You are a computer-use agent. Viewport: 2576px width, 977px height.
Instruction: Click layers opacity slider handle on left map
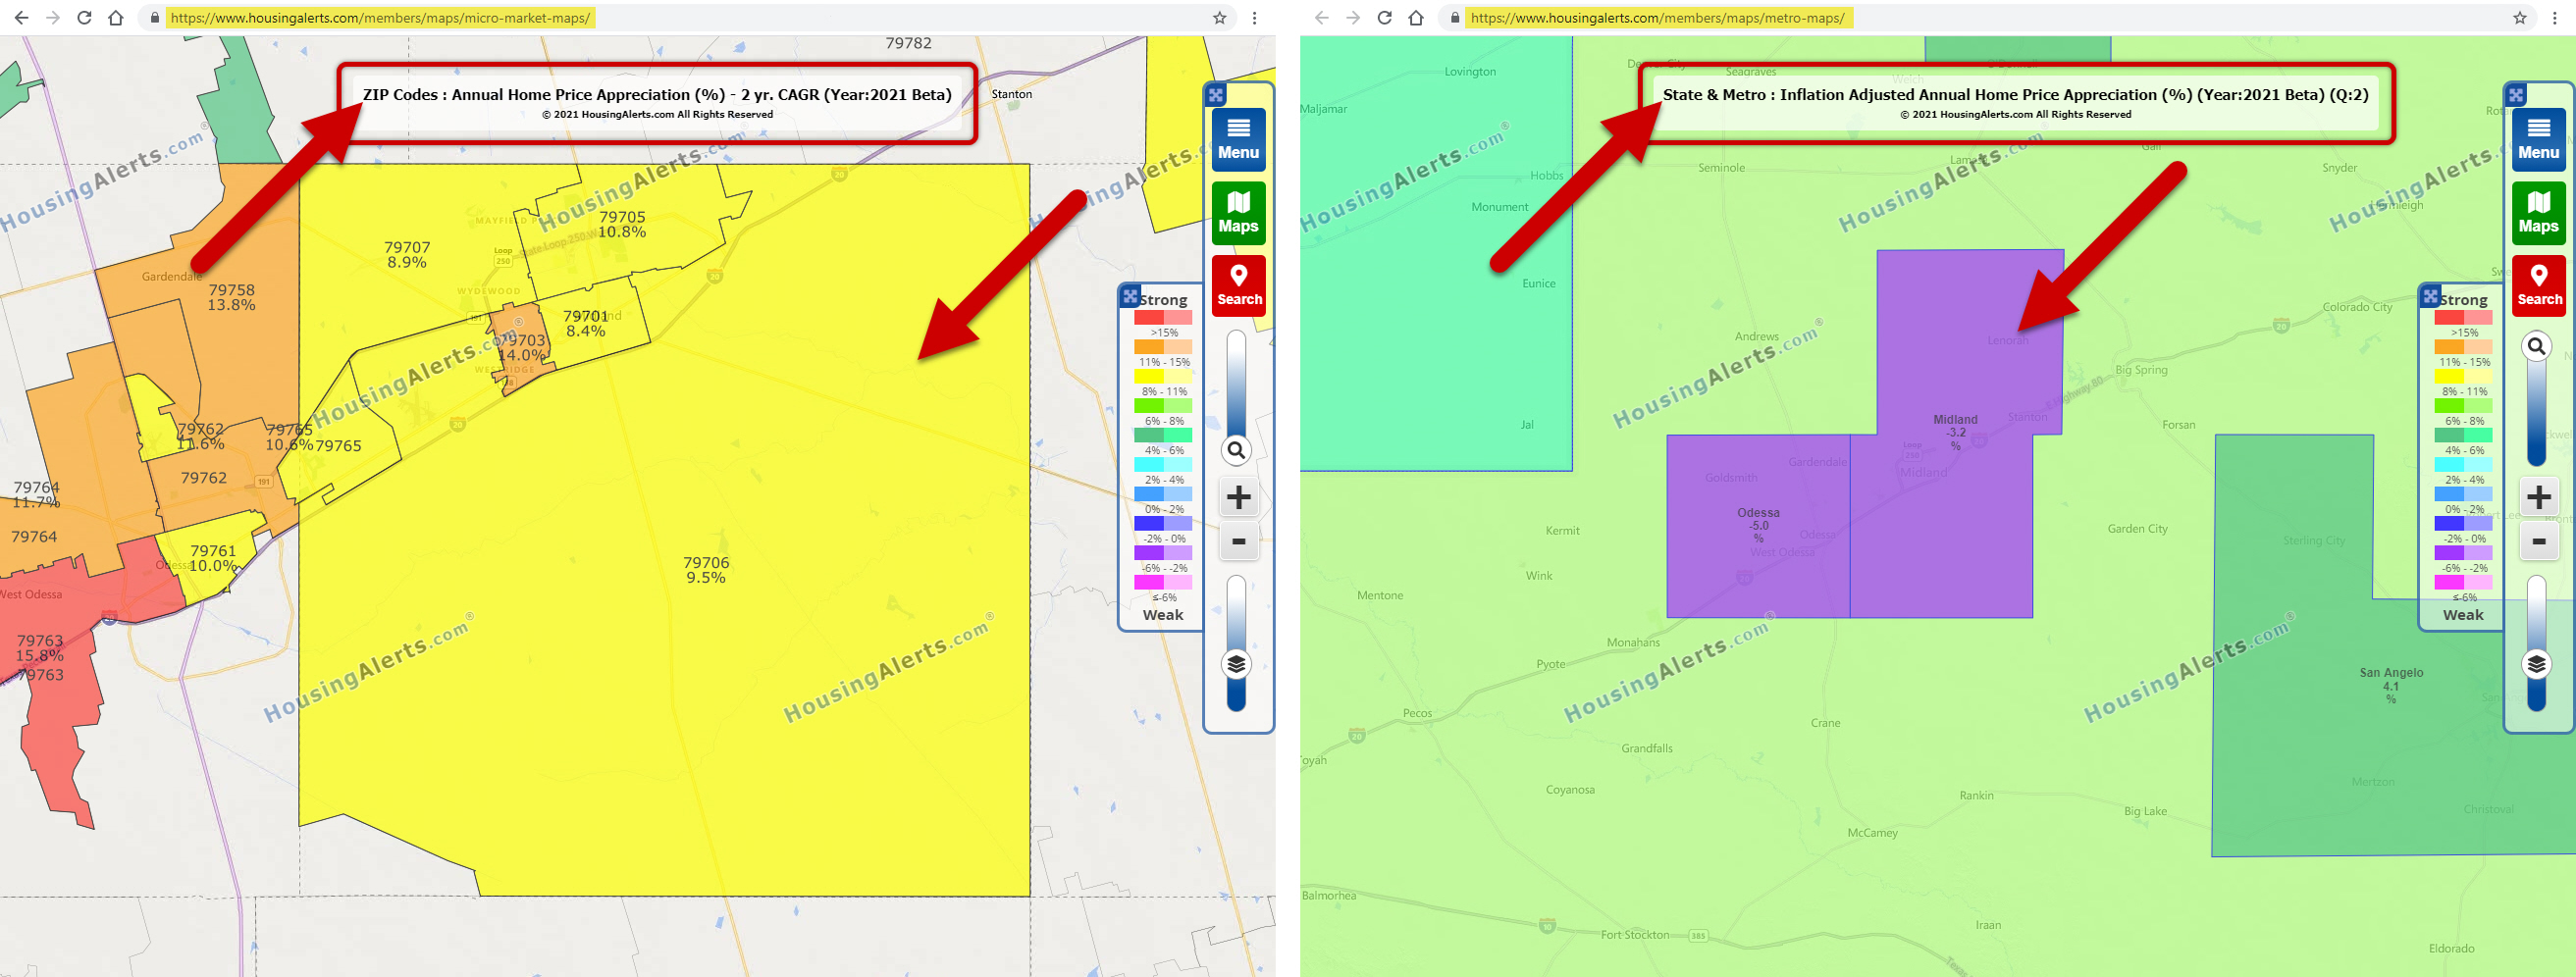point(1237,664)
